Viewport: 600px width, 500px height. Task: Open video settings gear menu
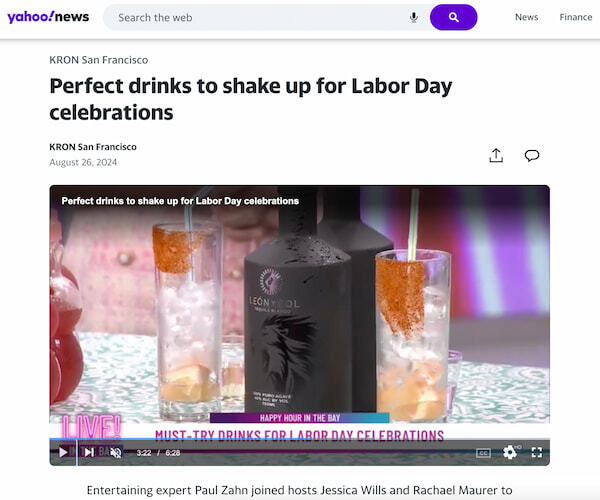coord(510,452)
